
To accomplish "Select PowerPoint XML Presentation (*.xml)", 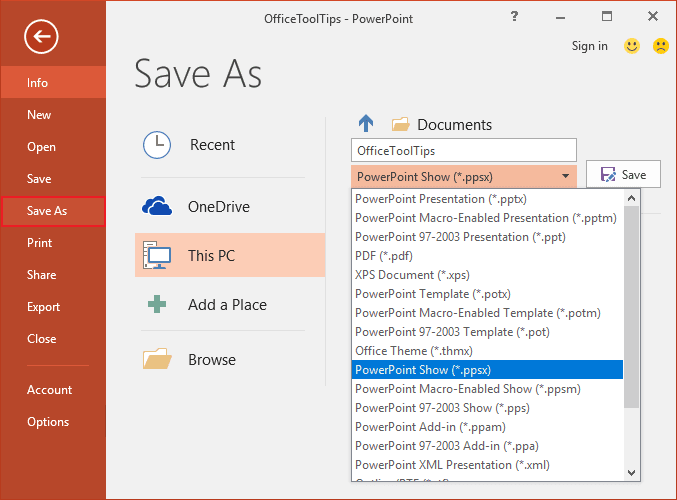I will pos(487,465).
